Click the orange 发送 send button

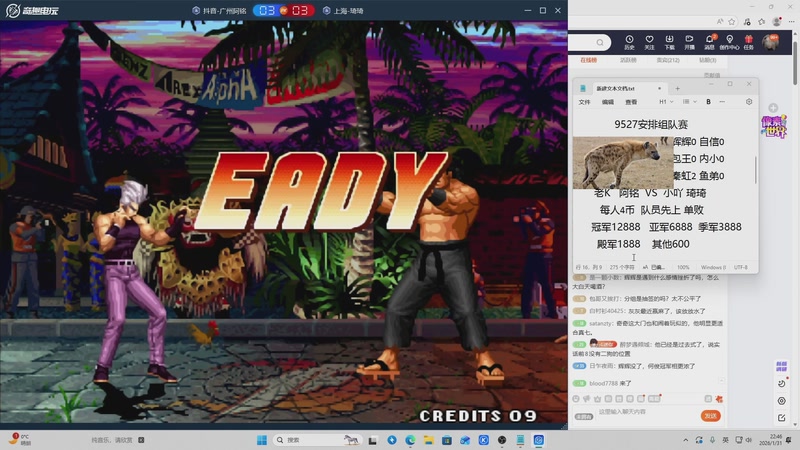click(710, 416)
